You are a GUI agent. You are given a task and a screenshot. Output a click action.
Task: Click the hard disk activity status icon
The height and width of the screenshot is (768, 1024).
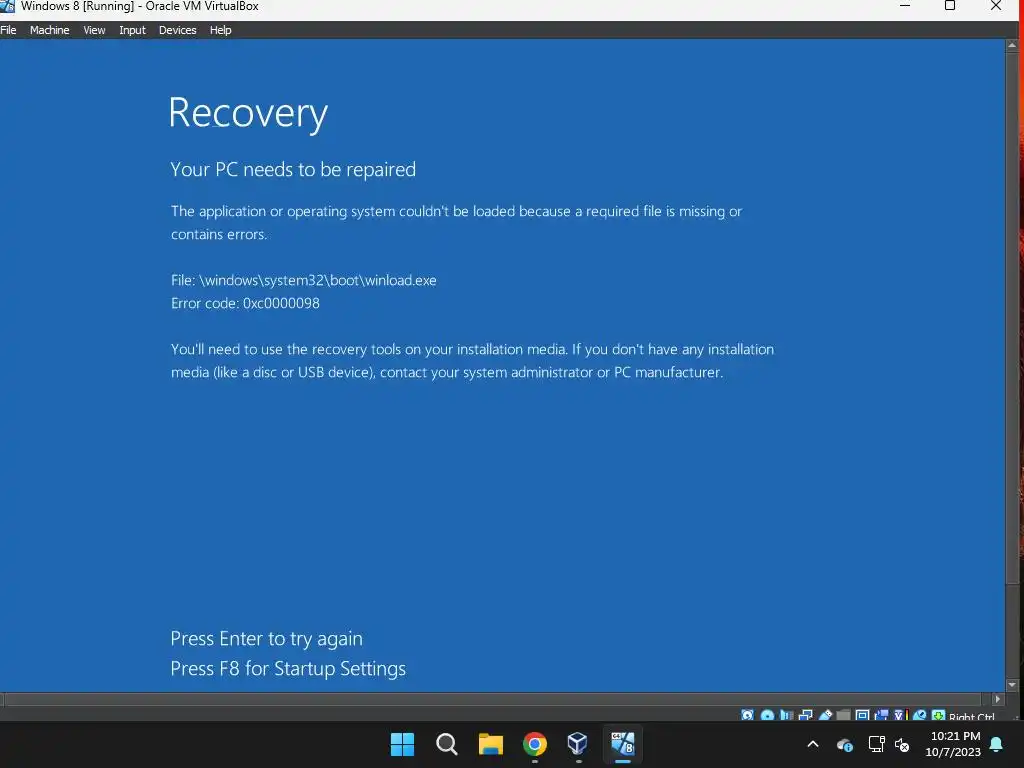point(747,715)
